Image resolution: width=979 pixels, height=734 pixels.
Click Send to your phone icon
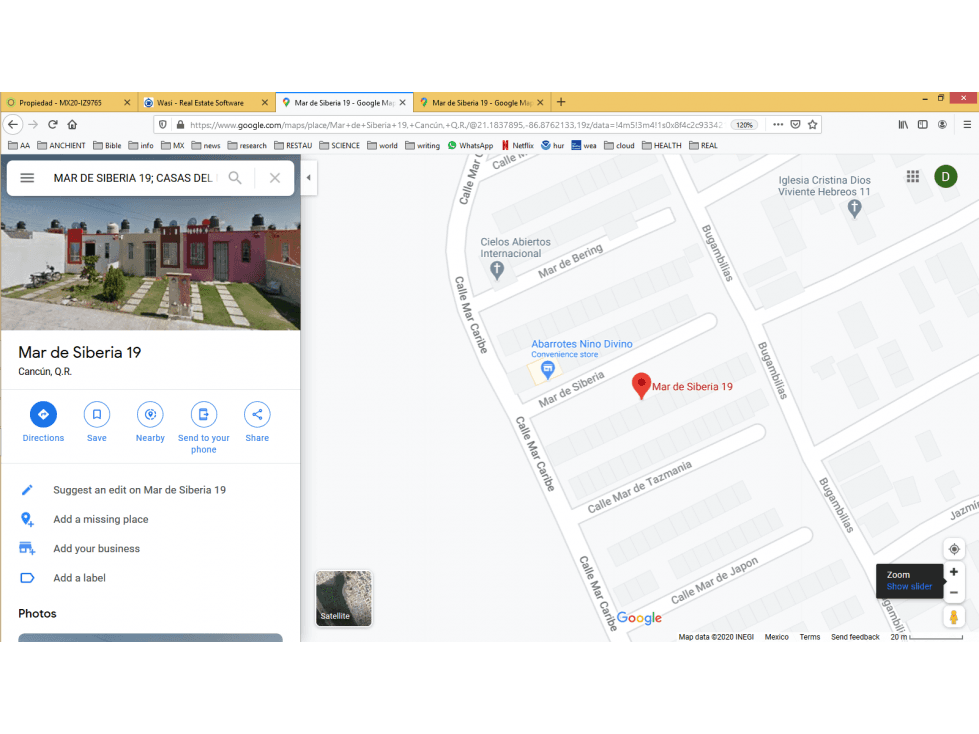coord(204,414)
